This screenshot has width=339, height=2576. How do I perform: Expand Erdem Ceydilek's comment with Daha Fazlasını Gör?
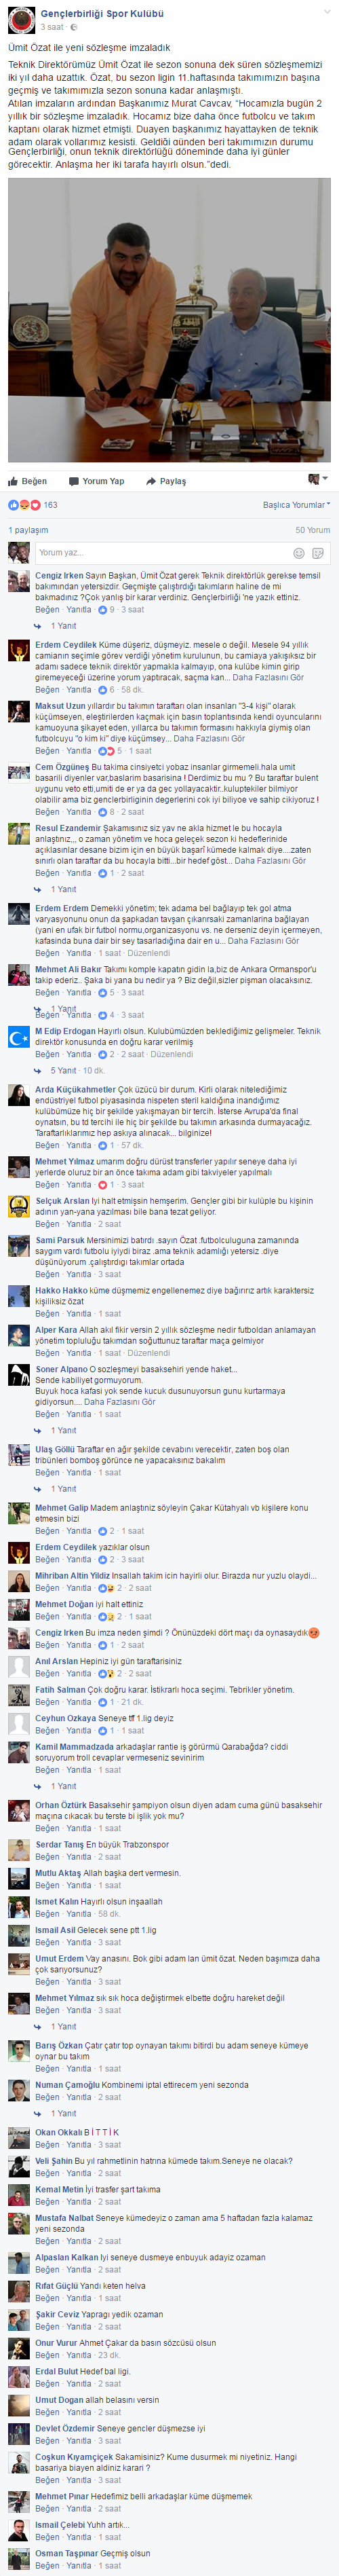tap(268, 678)
